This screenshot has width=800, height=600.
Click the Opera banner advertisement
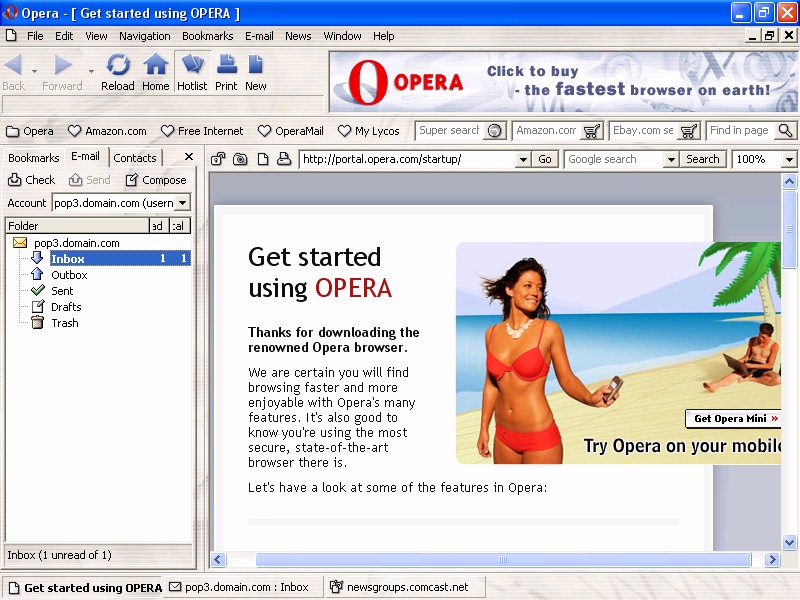pos(563,82)
